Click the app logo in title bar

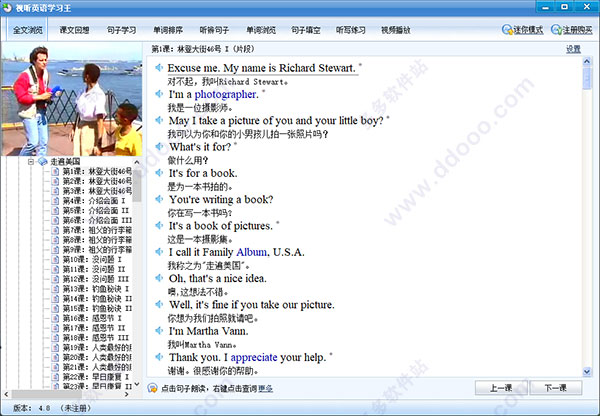click(x=7, y=7)
